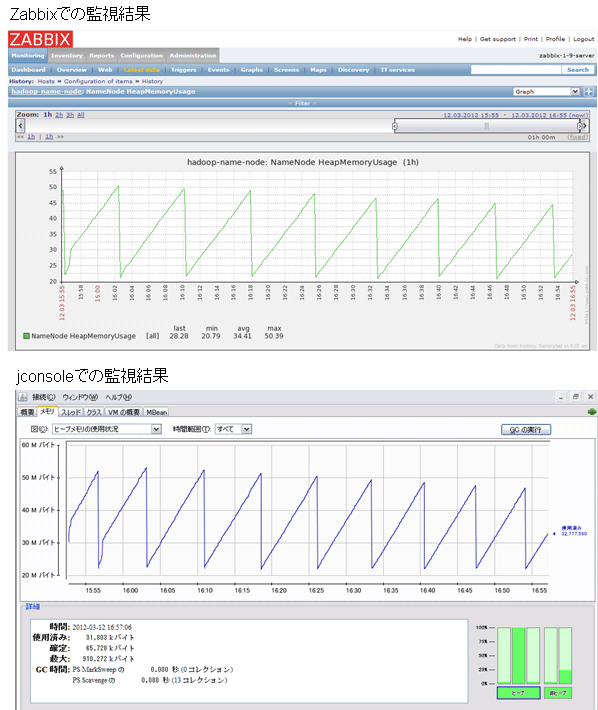Go to Overview submenu

[72, 70]
